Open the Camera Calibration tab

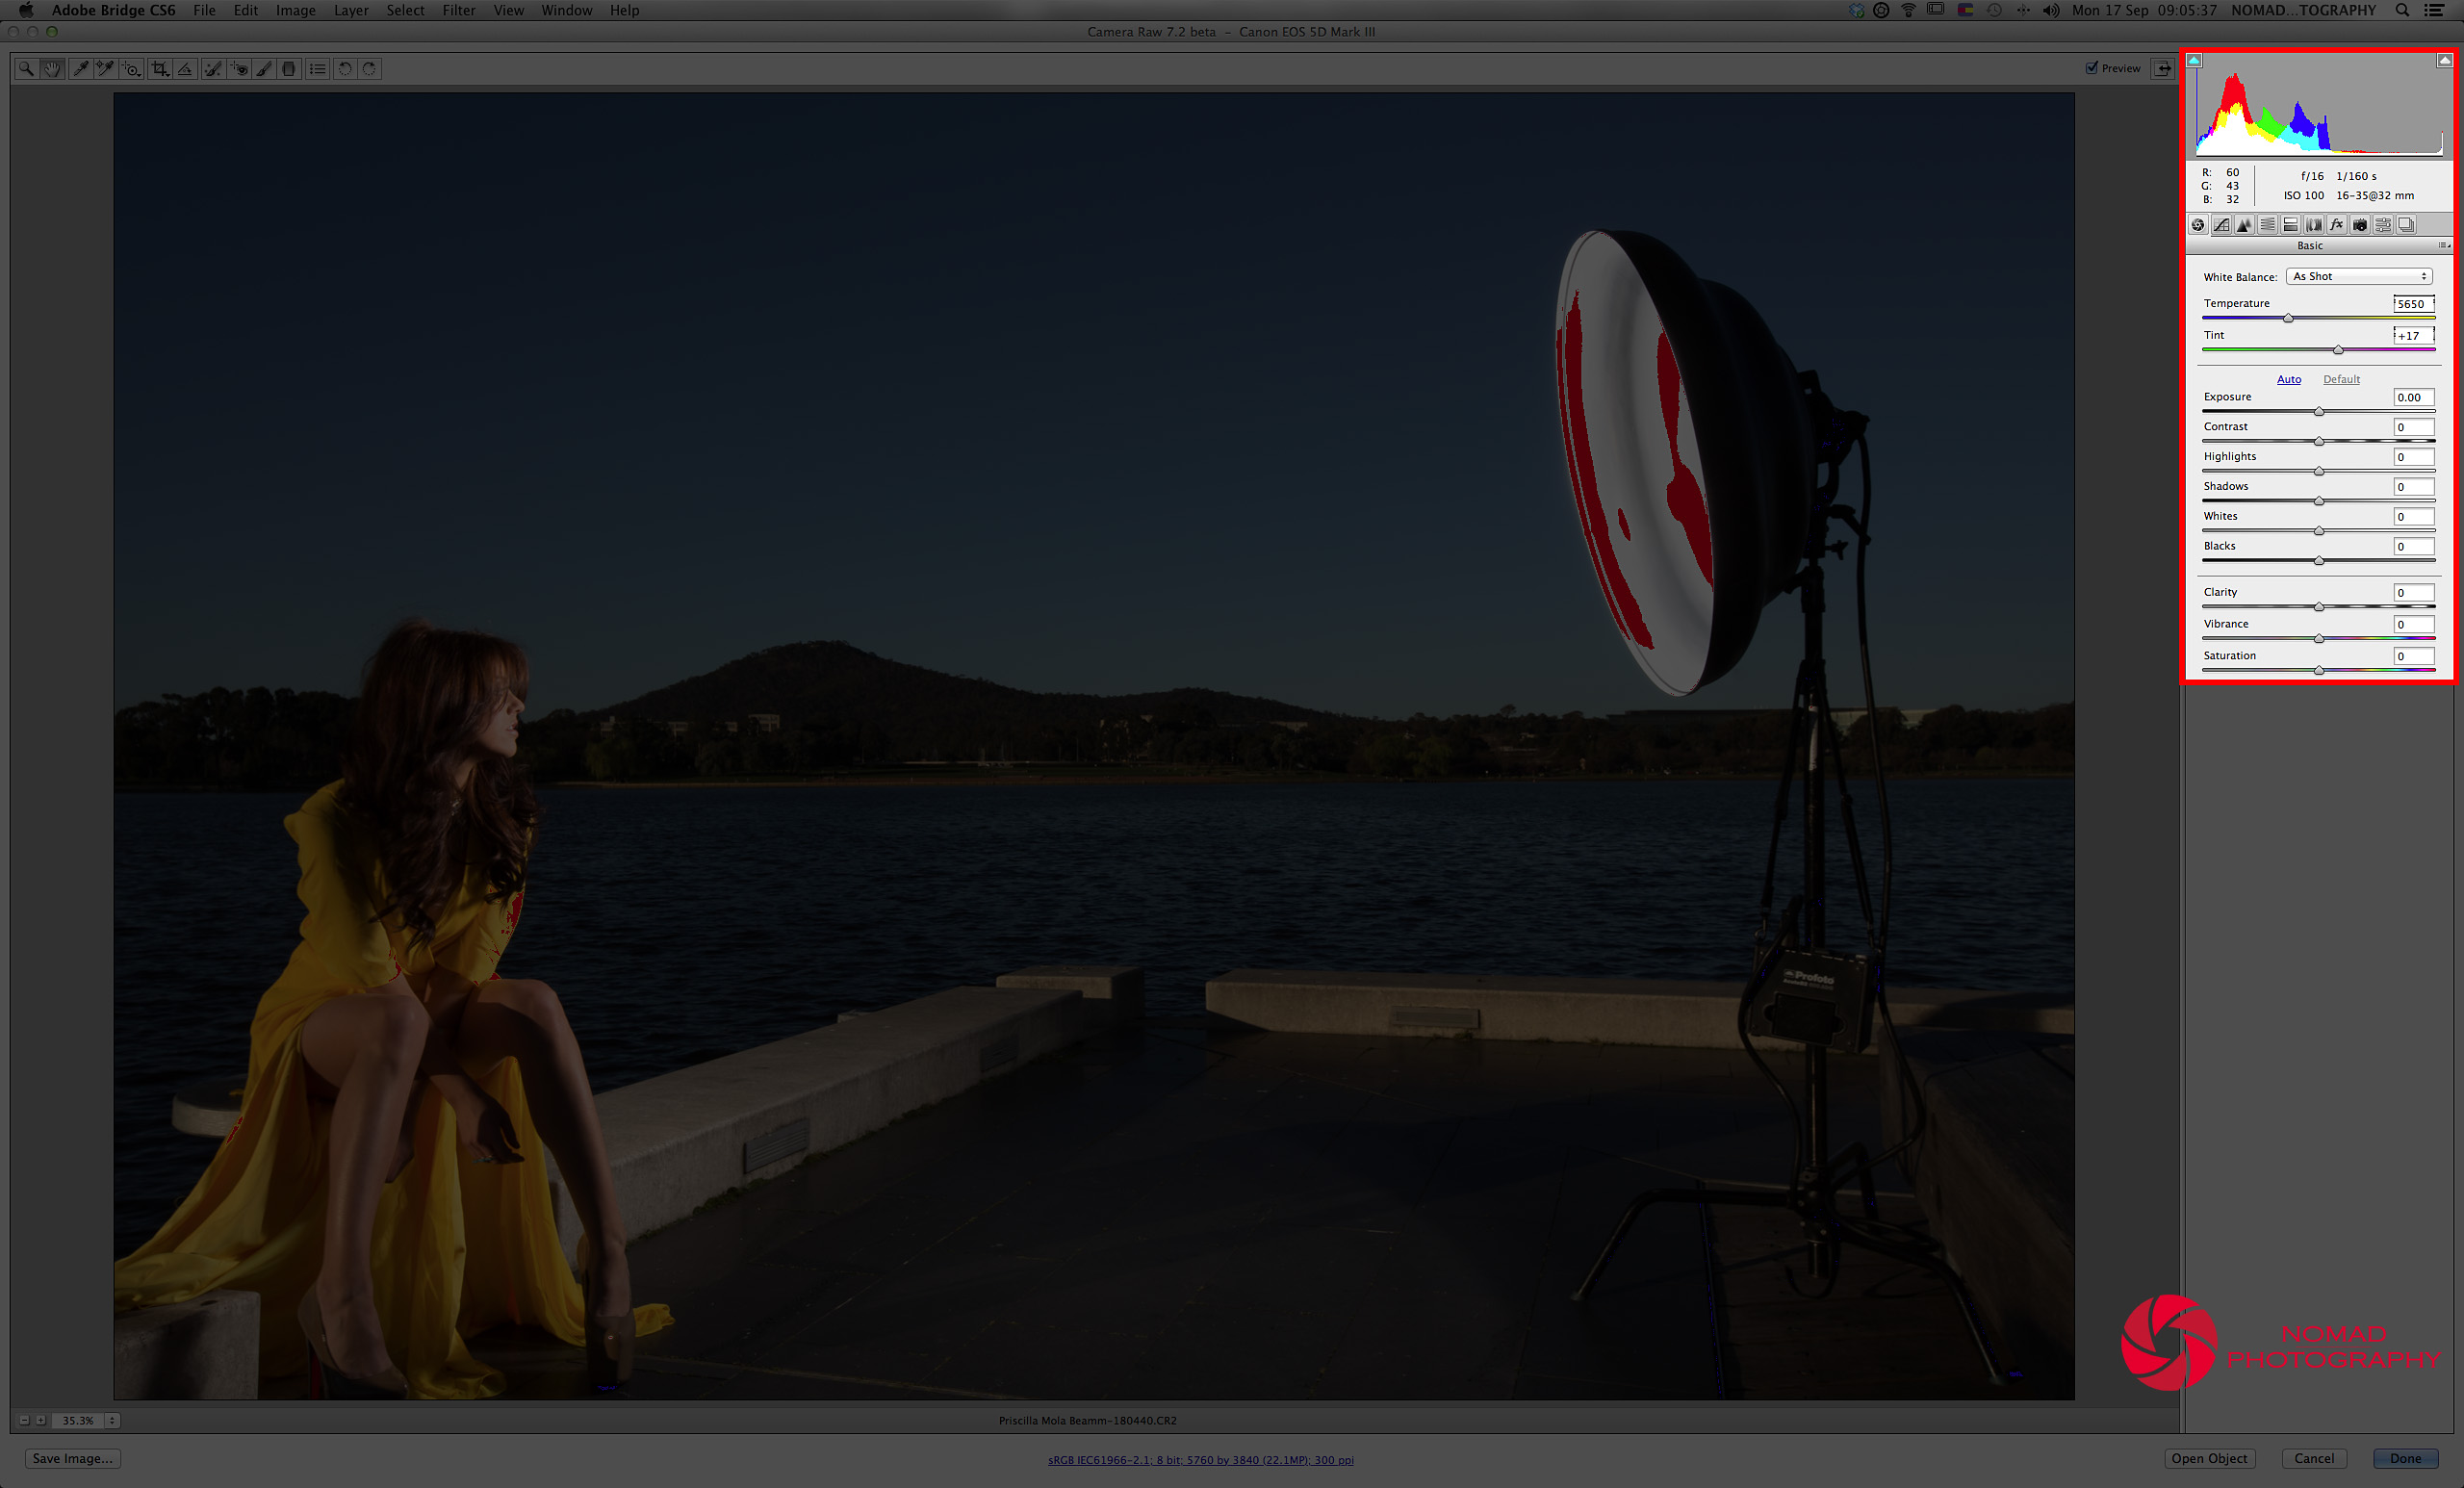pos(2360,225)
